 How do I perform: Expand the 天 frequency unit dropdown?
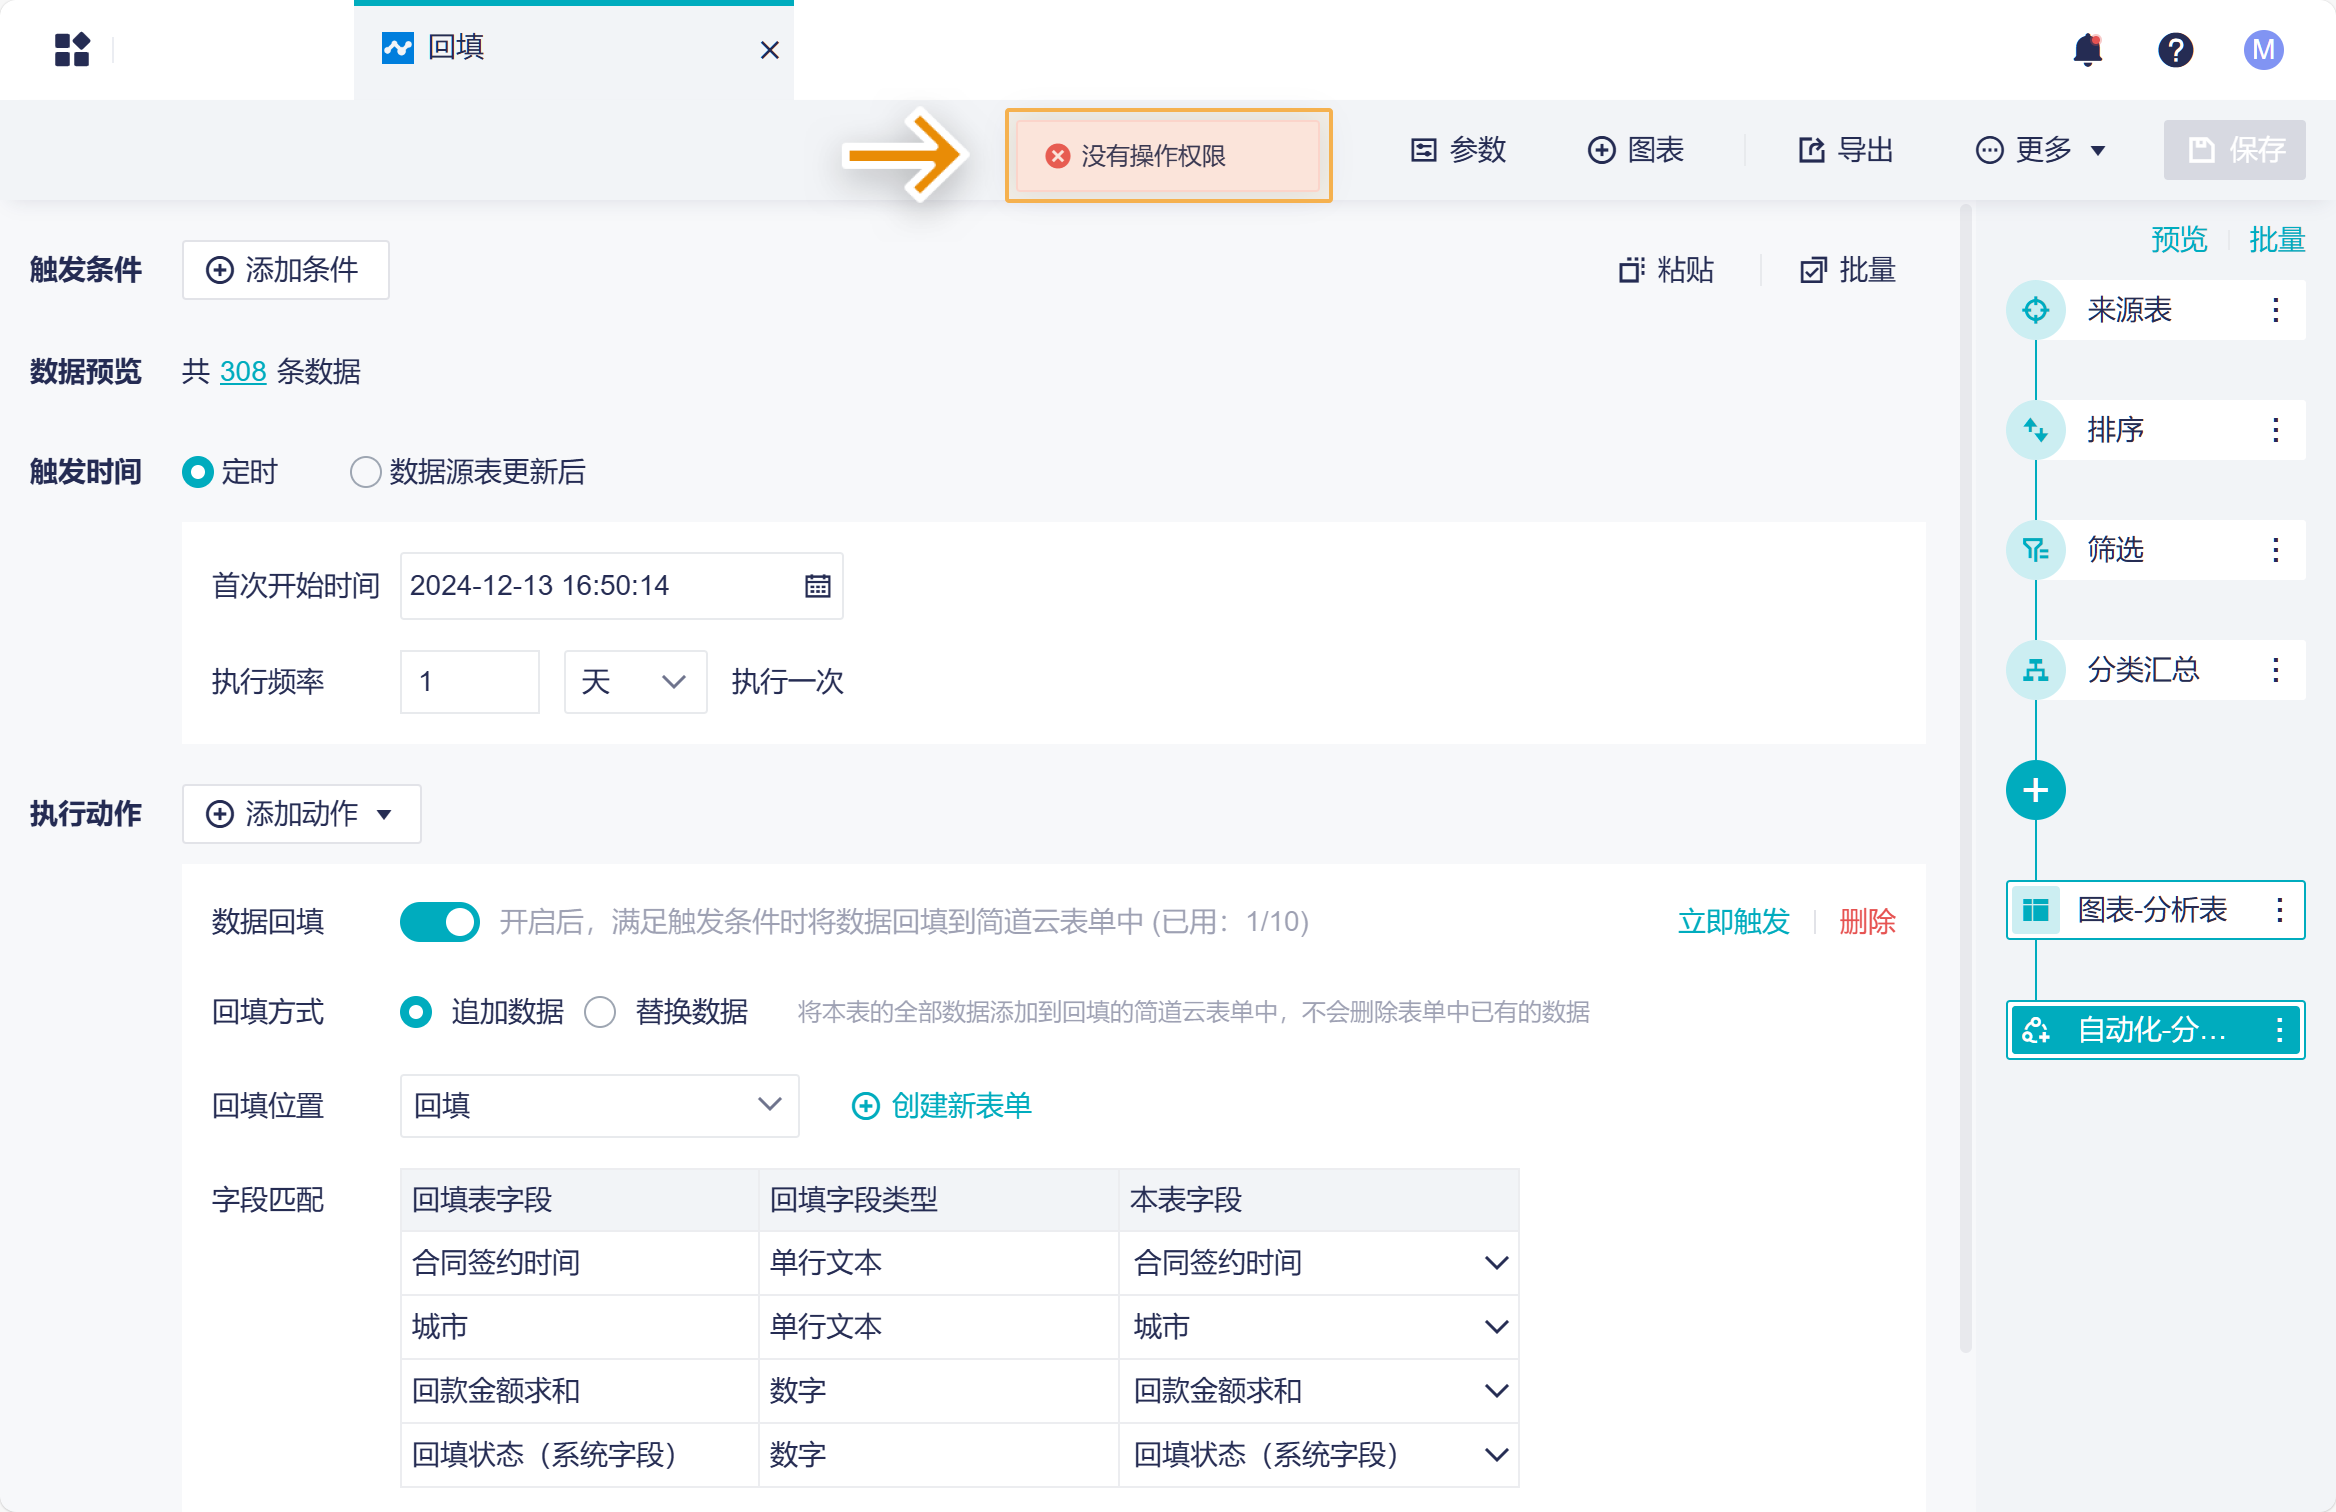pyautogui.click(x=635, y=682)
